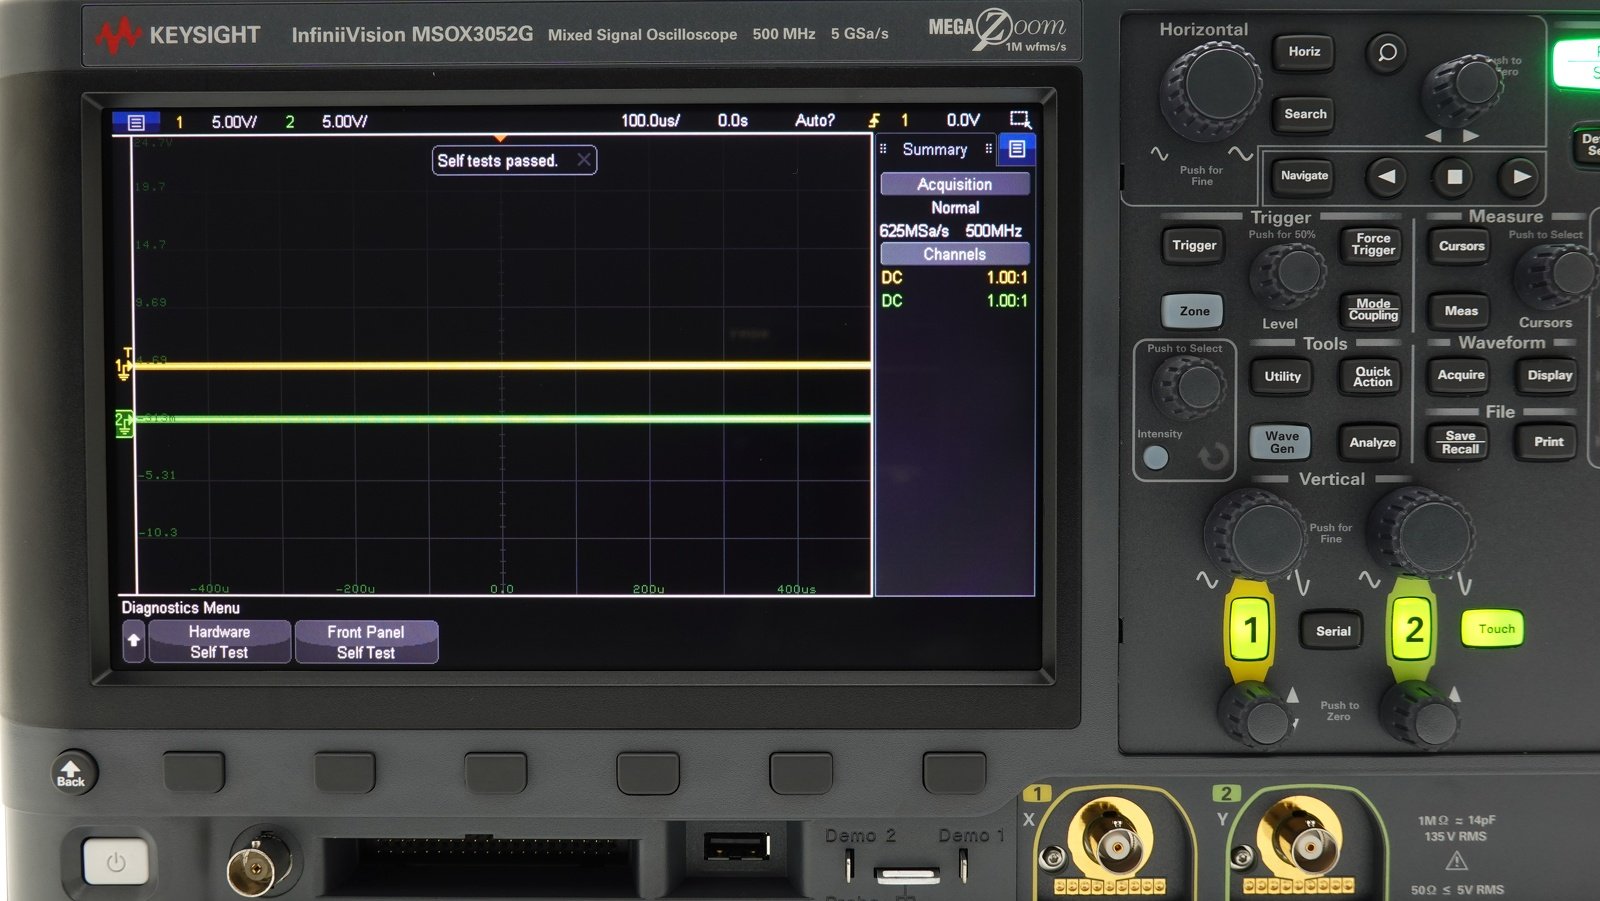Viewport: 1600px width, 901px height.
Task: Select the channel 1 DC 1.00:1 row
Action: pos(955,277)
